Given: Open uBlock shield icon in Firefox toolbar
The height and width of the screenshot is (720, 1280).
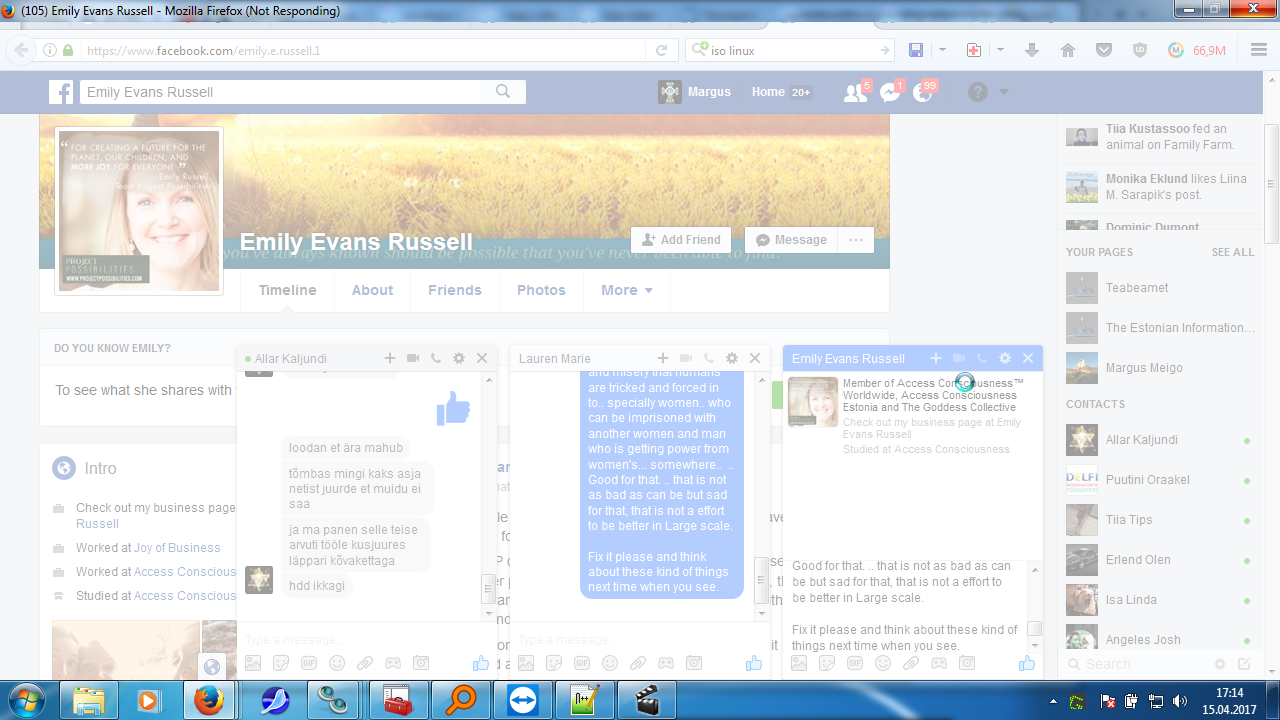Looking at the screenshot, I should 1139,50.
